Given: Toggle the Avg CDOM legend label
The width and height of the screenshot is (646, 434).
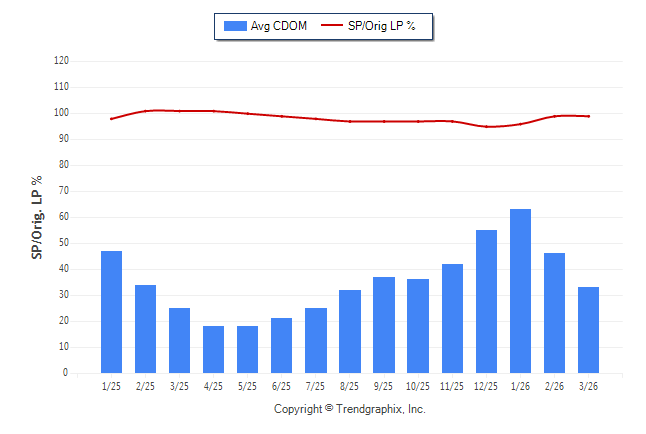Looking at the screenshot, I should coord(279,26).
